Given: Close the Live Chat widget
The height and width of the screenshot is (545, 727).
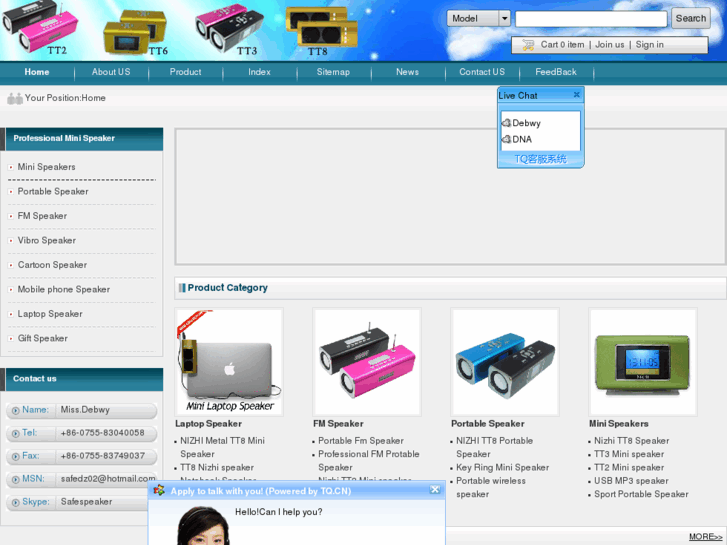Looking at the screenshot, I should pyautogui.click(x=576, y=95).
